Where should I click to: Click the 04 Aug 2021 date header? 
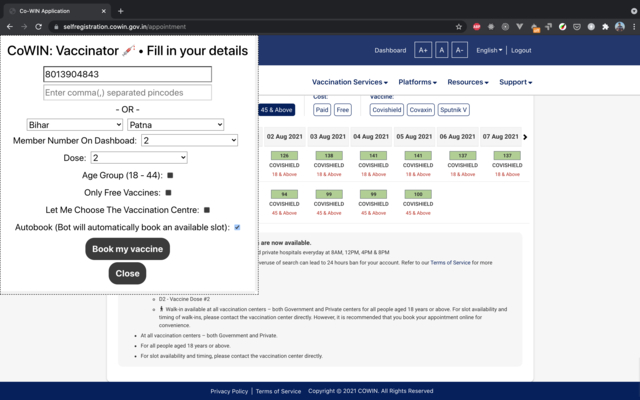[x=371, y=137]
